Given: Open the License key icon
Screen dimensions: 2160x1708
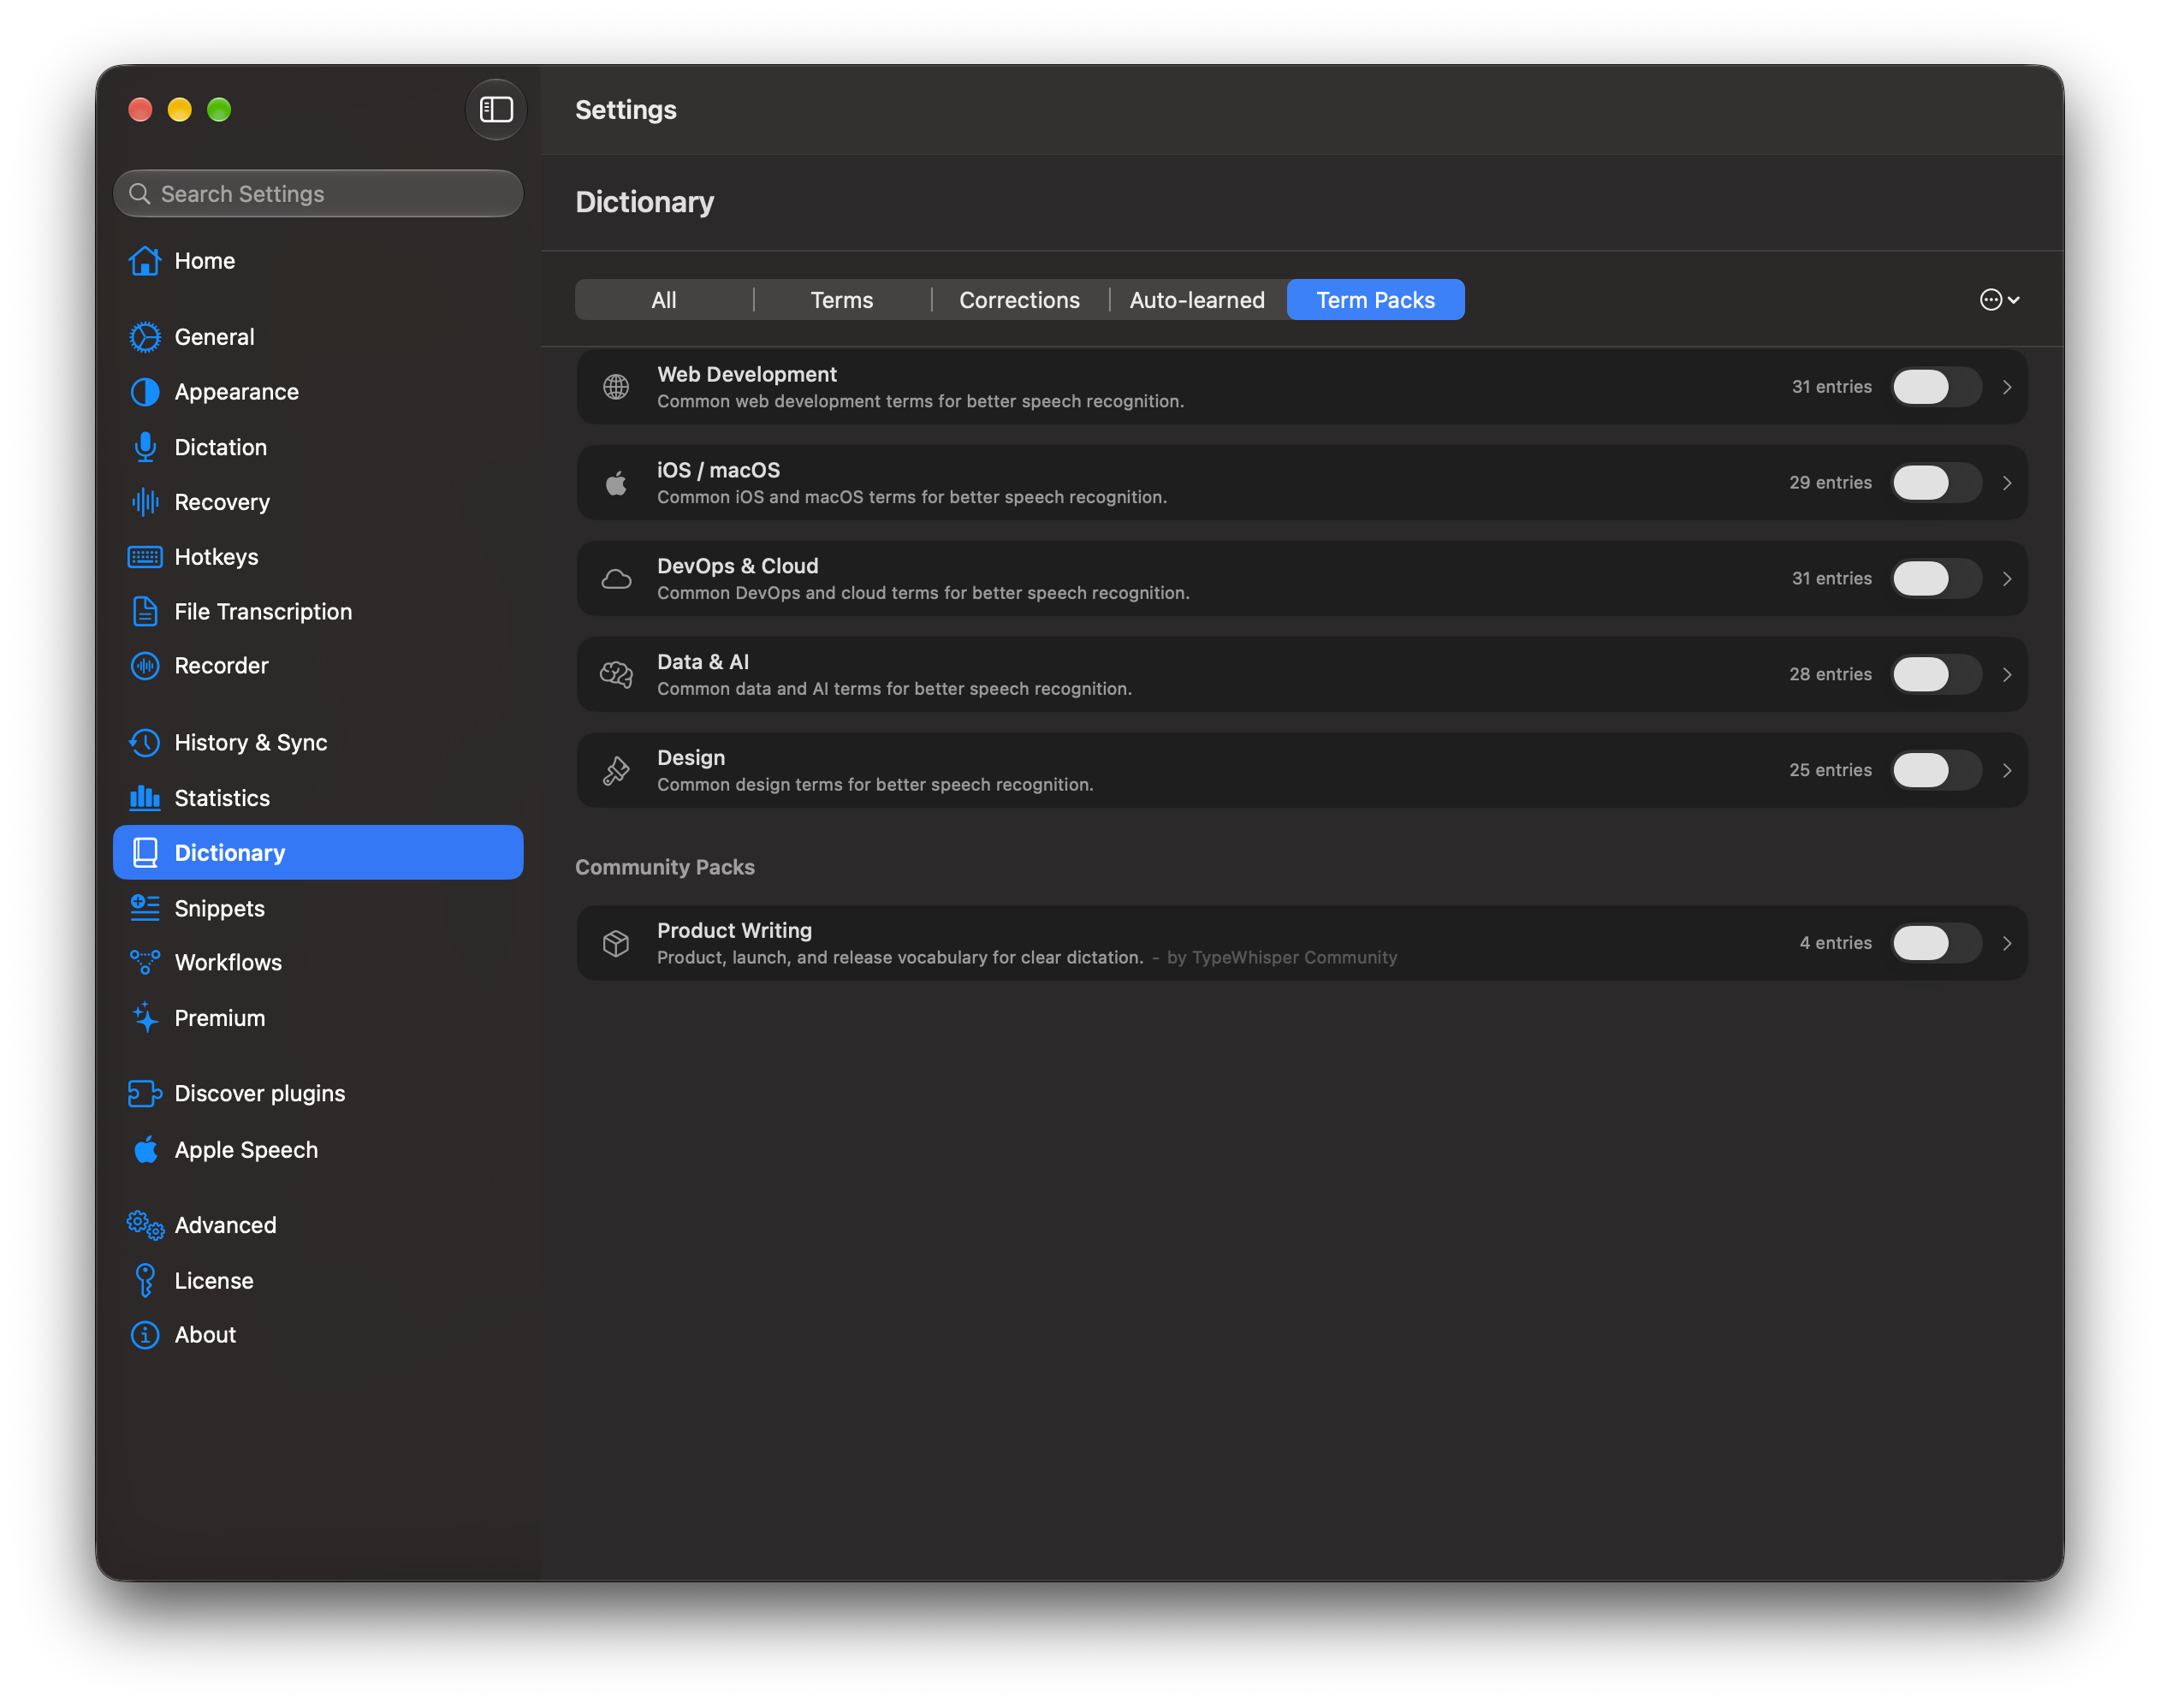Looking at the screenshot, I should (x=145, y=1280).
